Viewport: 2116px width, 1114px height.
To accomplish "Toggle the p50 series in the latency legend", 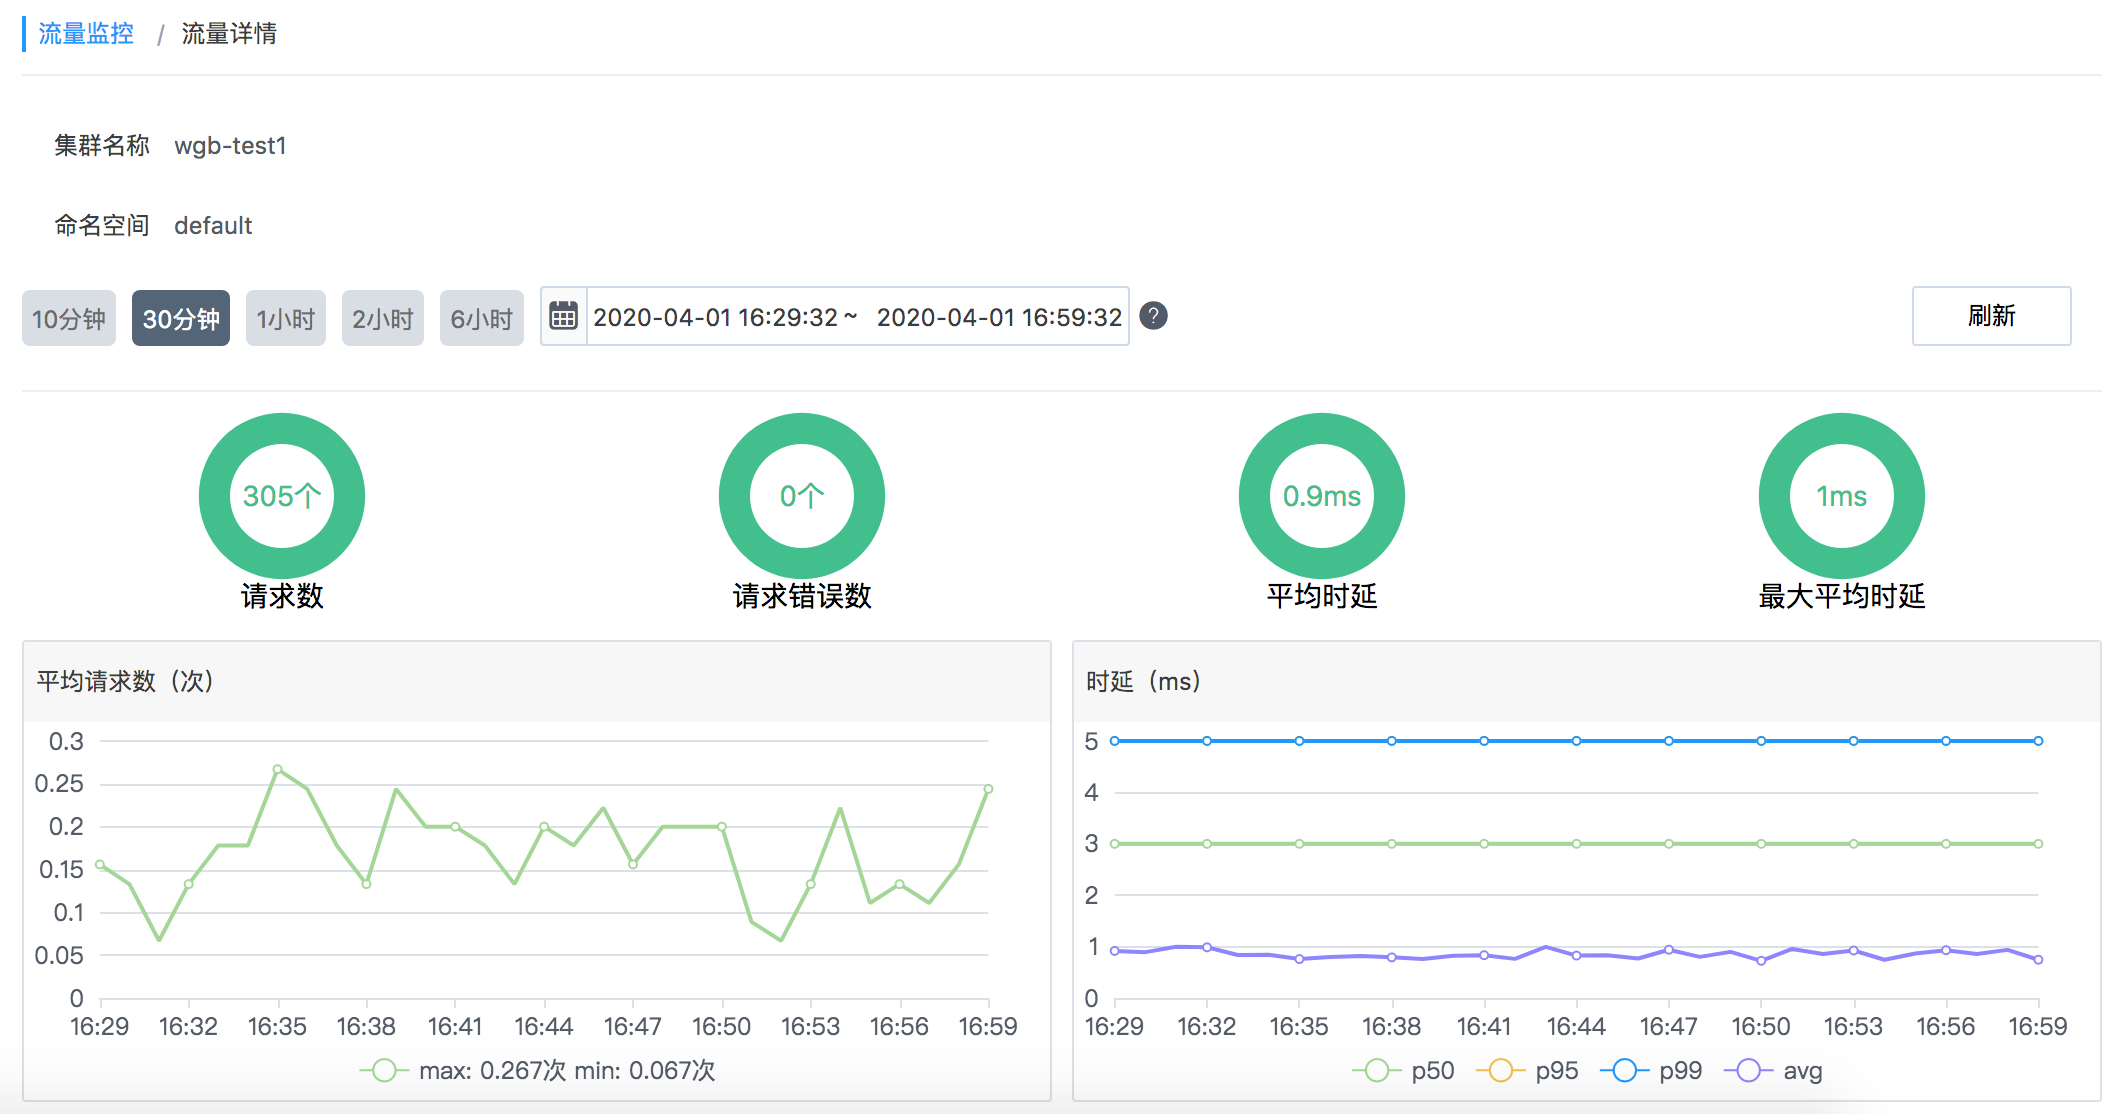I will point(1413,1070).
